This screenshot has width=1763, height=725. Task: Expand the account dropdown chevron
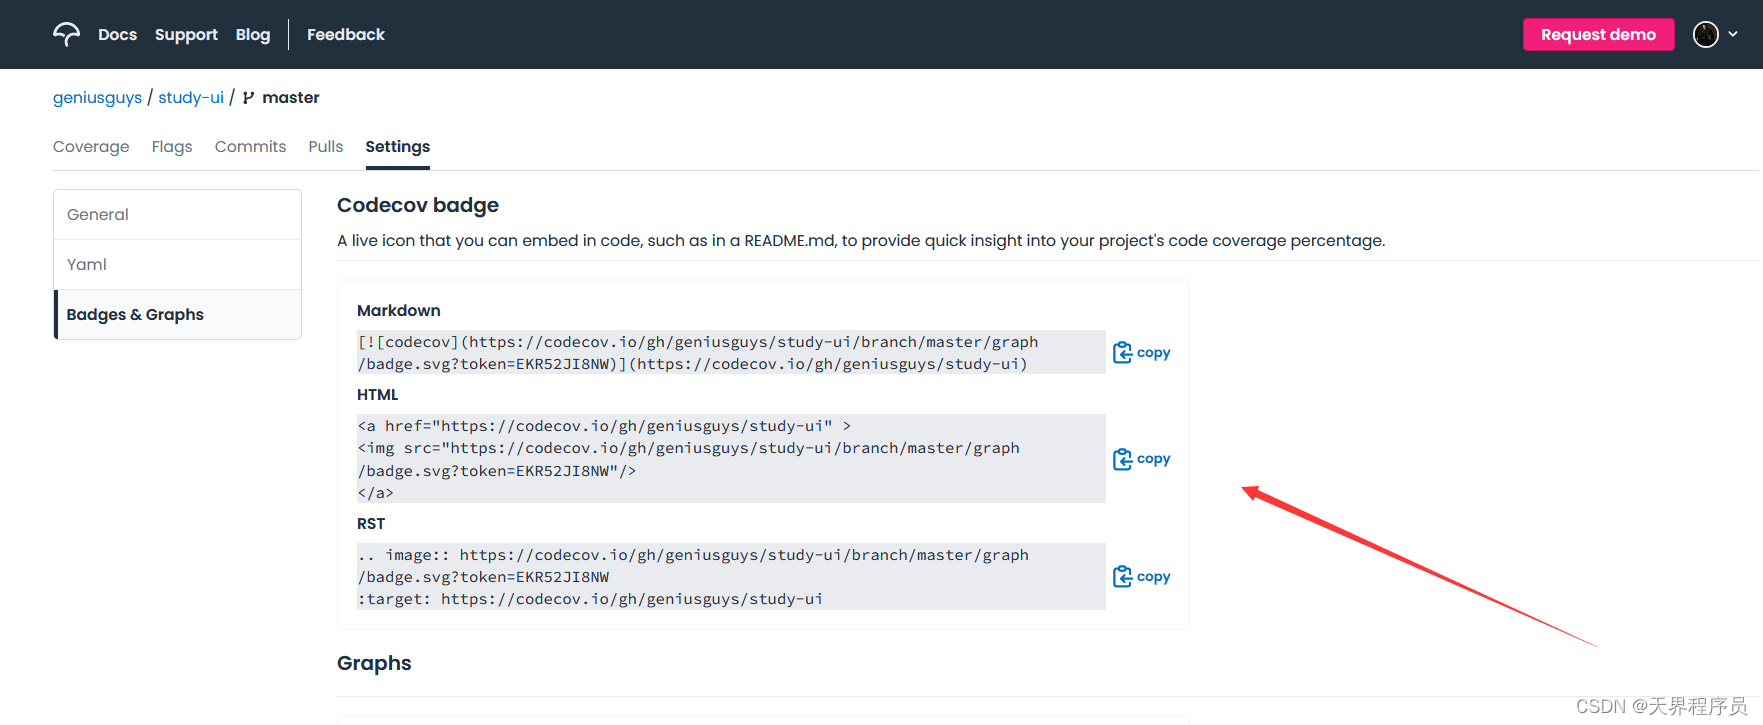click(x=1733, y=34)
